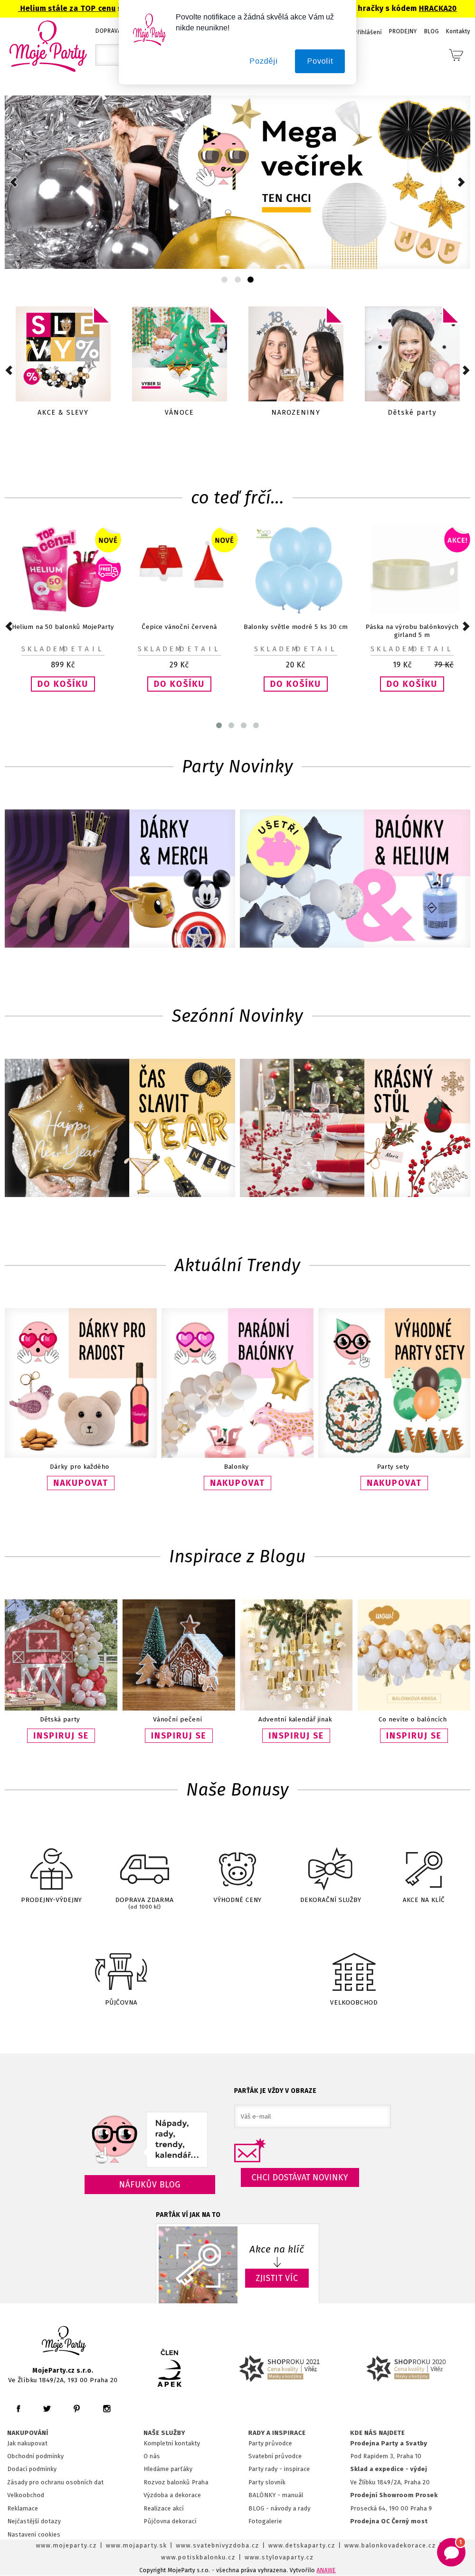The width and height of the screenshot is (475, 2576).
Task: Open the Instagram icon in footer
Action: (x=106, y=2408)
